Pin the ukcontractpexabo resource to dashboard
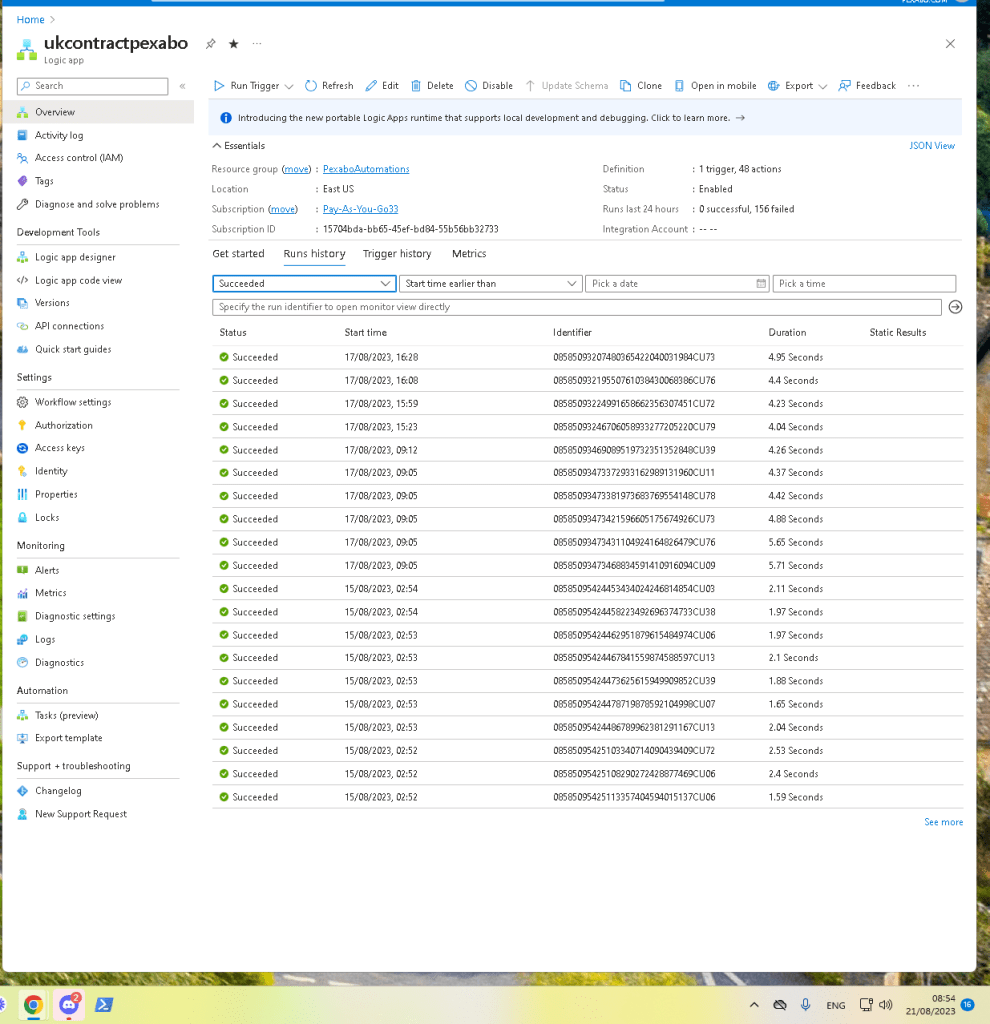 (x=210, y=44)
